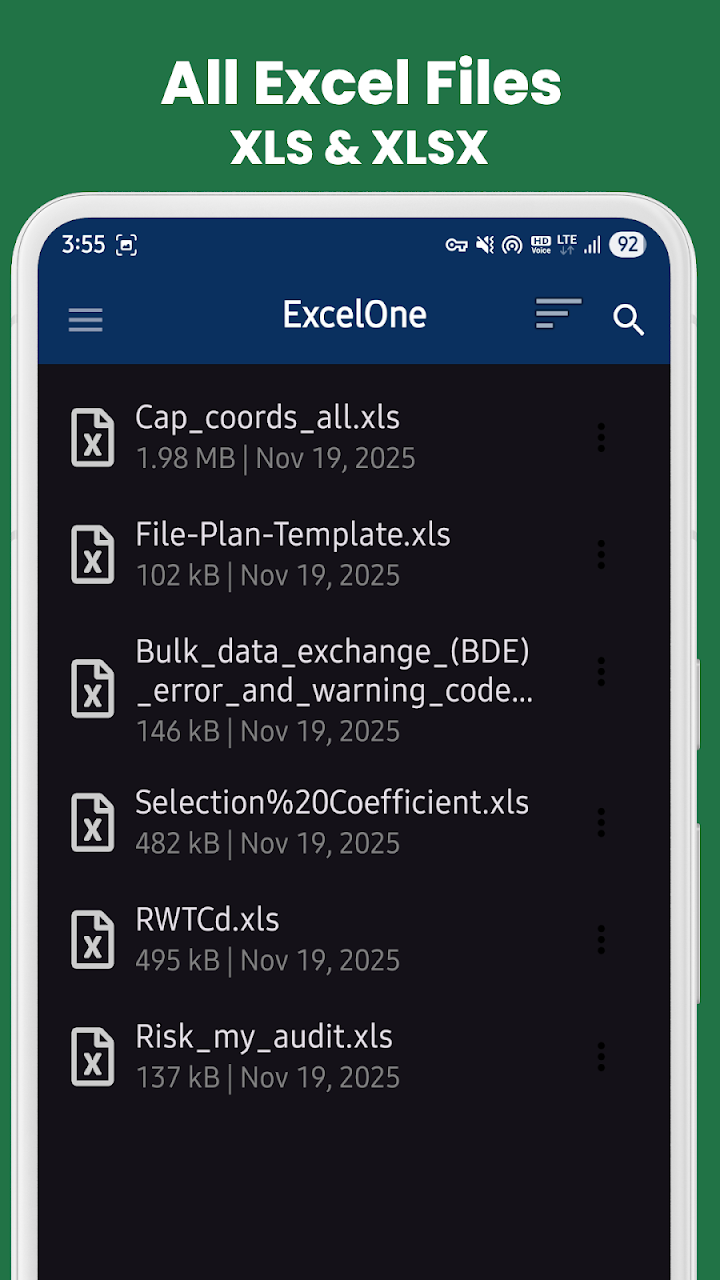Screen dimensions: 720x1280
Task: Tap the LTE network status icon
Action: click(x=567, y=245)
